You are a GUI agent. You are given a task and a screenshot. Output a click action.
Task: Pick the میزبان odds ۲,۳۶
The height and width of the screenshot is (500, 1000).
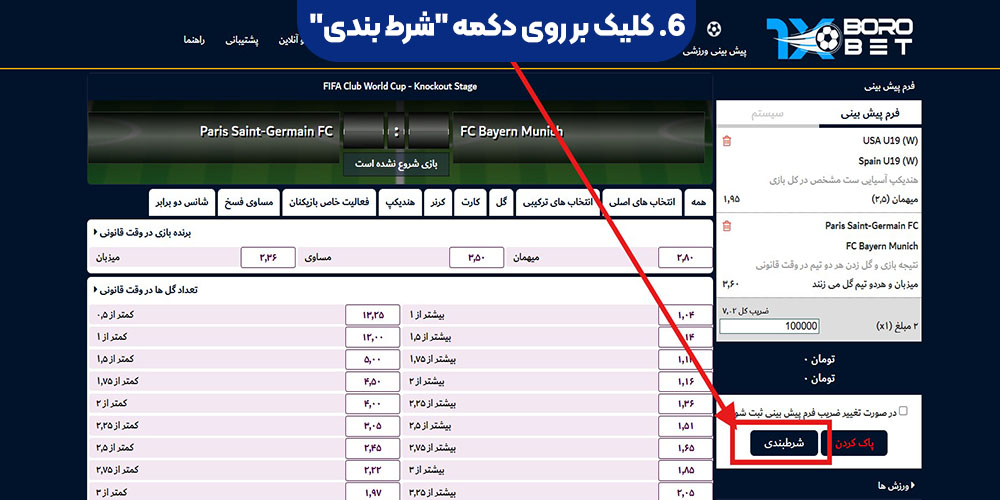click(268, 258)
